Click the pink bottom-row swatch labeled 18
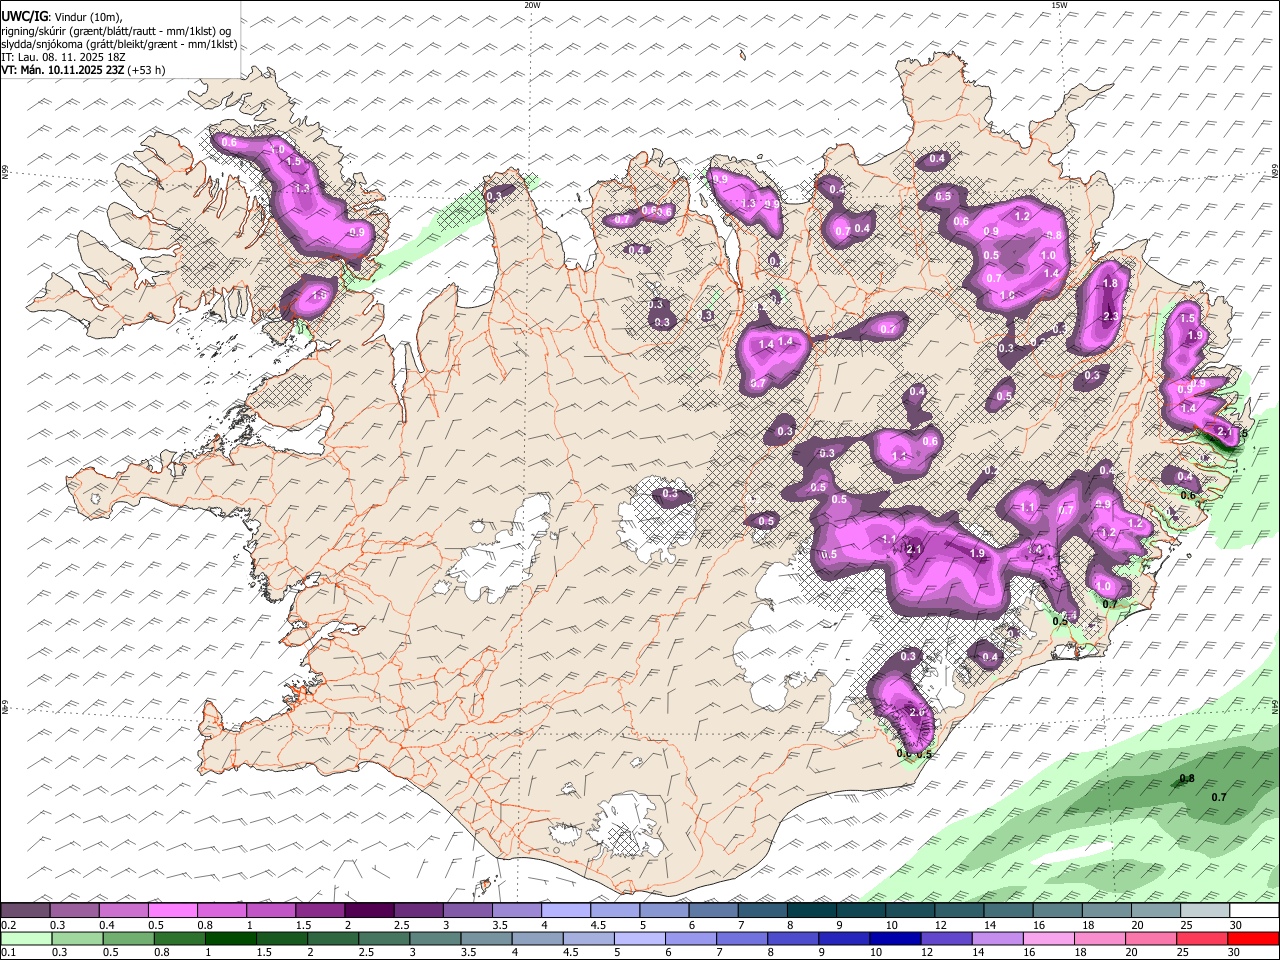Viewport: 1280px width, 960px height. [1100, 938]
